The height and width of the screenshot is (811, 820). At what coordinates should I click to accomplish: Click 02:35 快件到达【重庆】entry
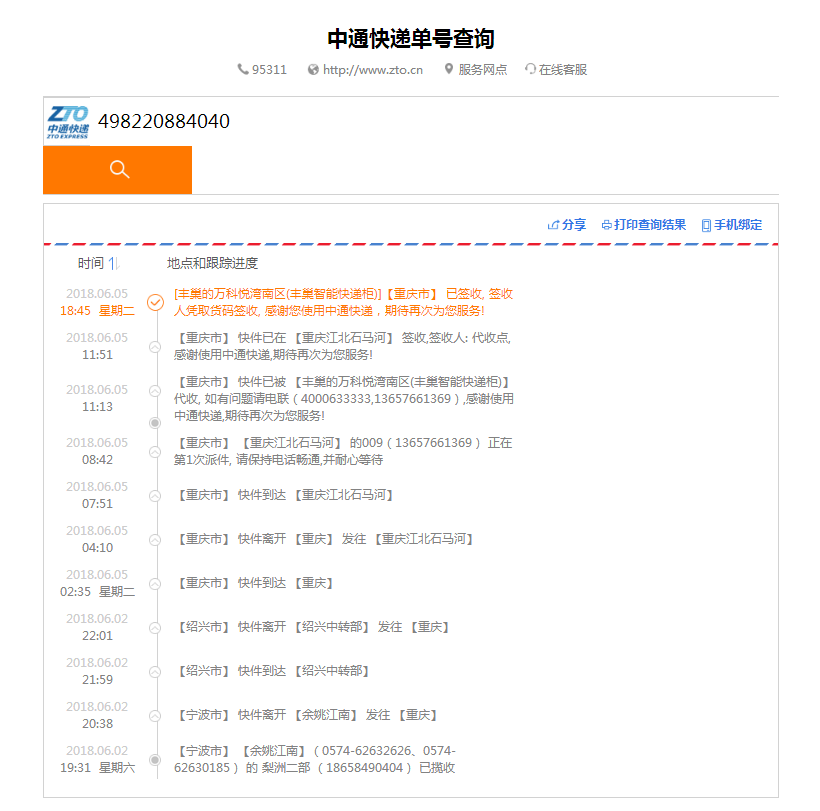pyautogui.click(x=255, y=583)
